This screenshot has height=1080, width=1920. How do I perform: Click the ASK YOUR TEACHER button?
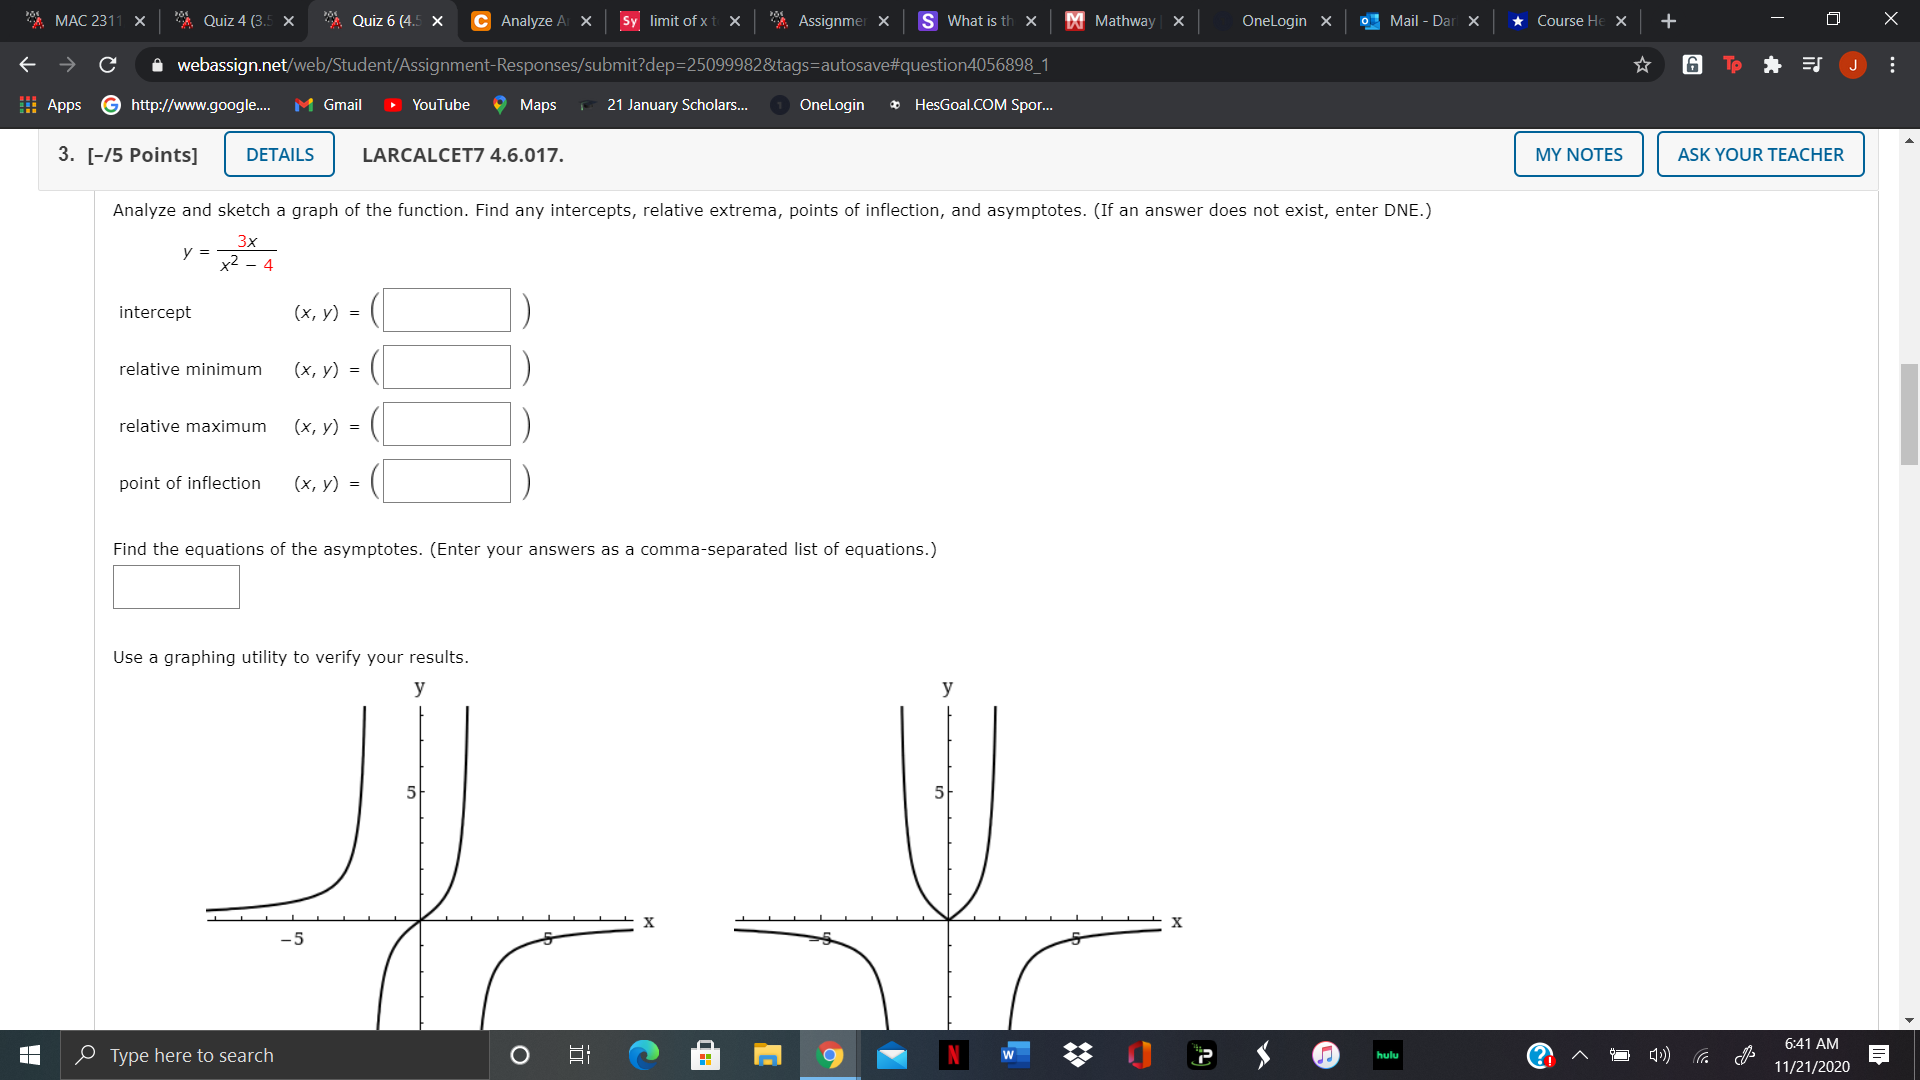[1760, 154]
